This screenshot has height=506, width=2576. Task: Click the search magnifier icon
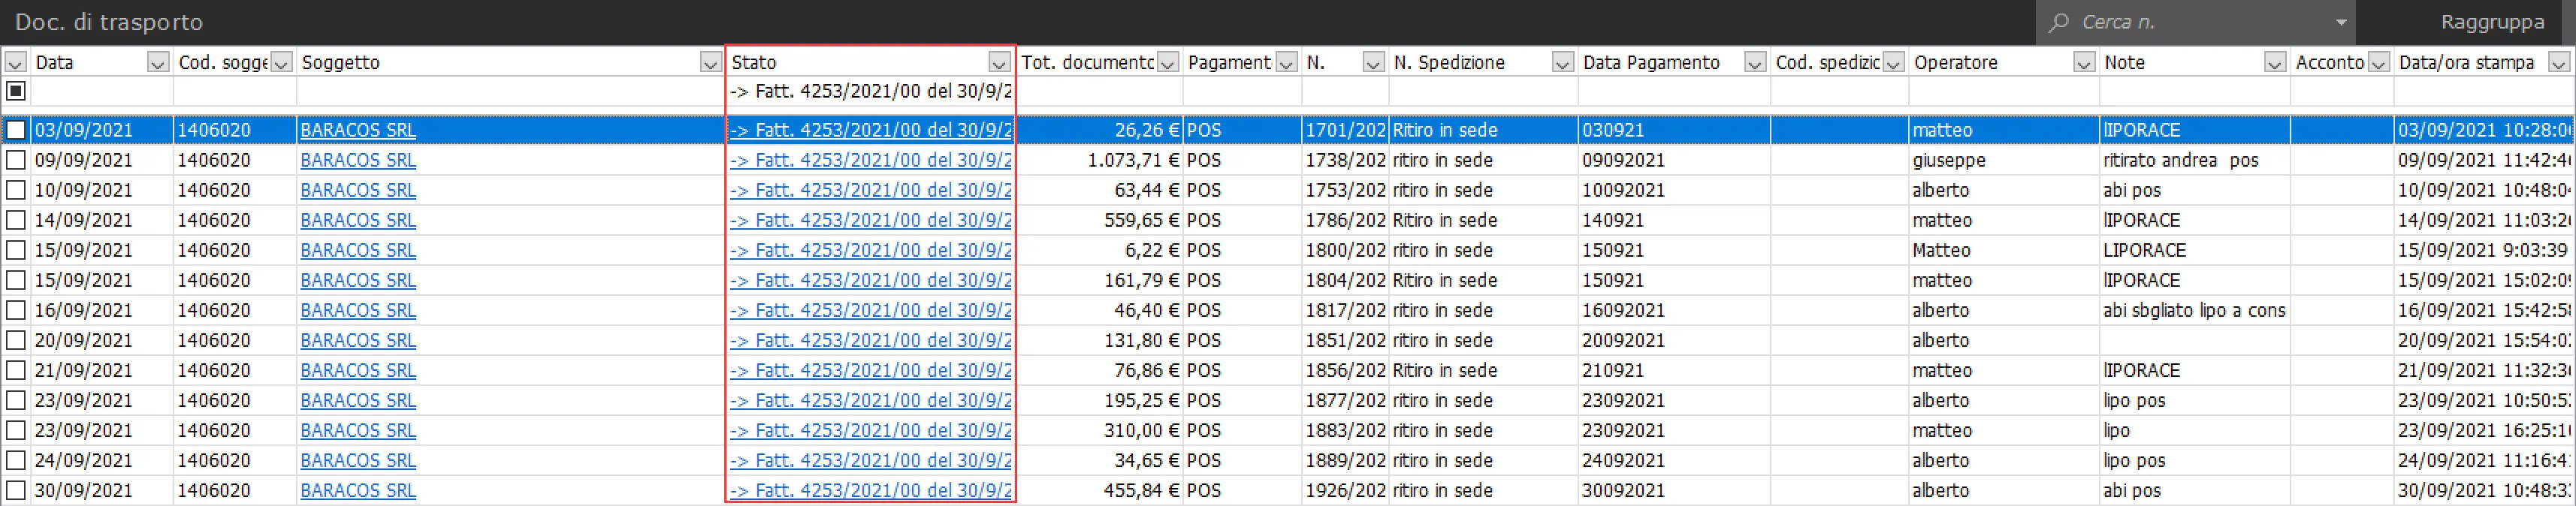[x=2059, y=22]
